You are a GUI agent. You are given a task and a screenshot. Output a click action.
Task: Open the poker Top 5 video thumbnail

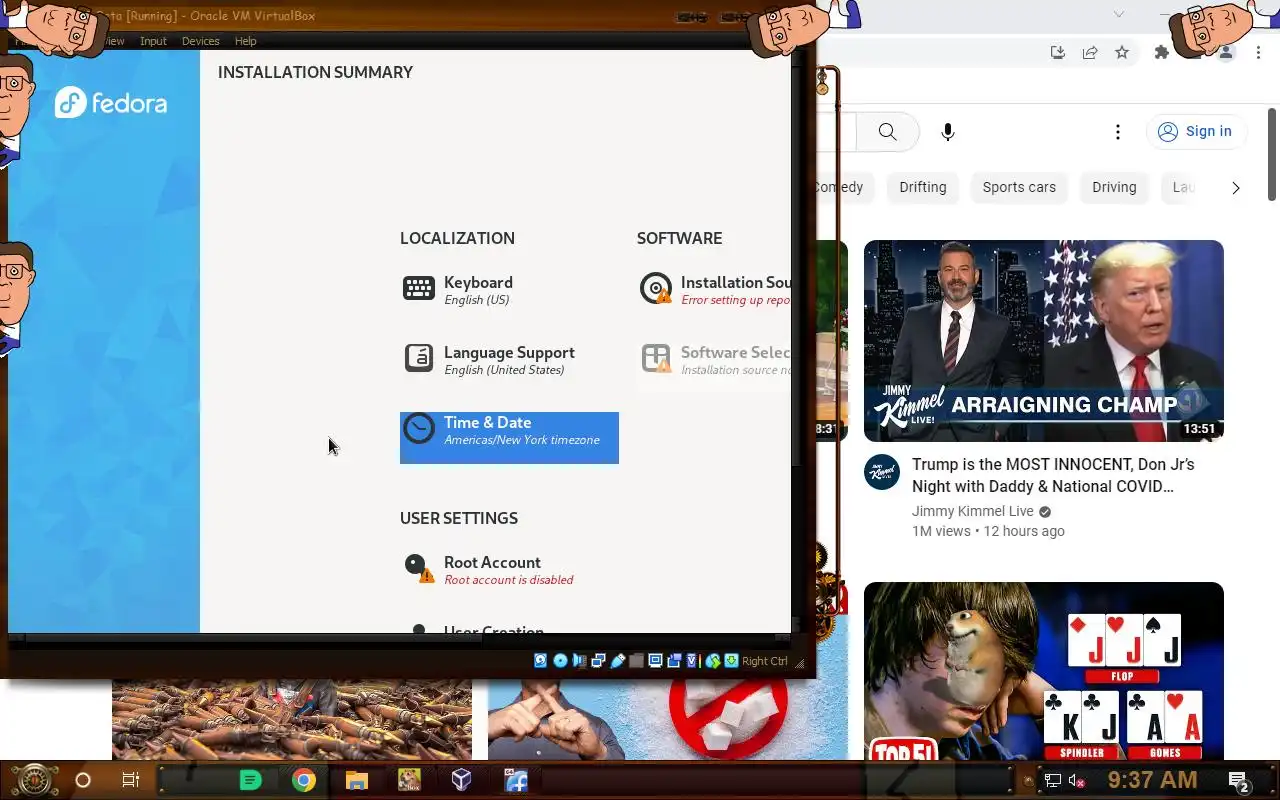point(1044,671)
